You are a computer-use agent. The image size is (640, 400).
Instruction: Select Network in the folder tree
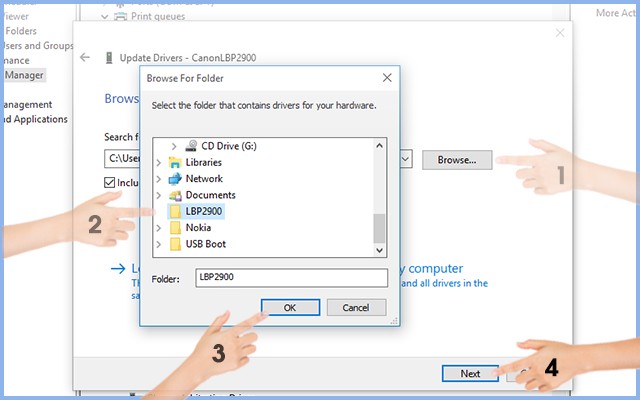(x=204, y=179)
